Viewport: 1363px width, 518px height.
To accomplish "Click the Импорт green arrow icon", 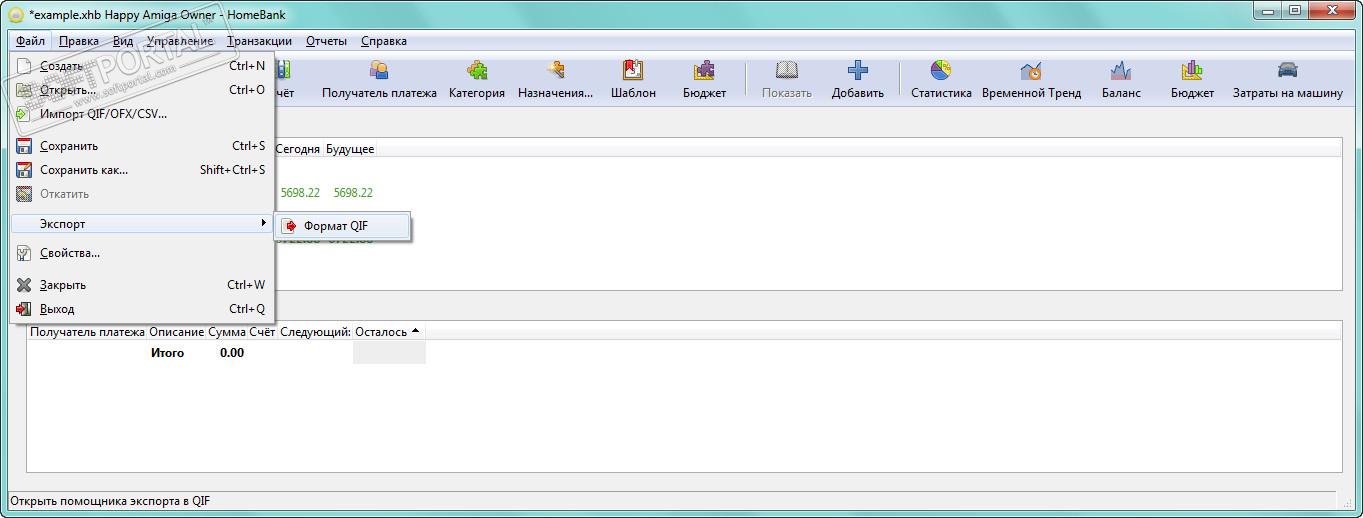I will pos(21,114).
